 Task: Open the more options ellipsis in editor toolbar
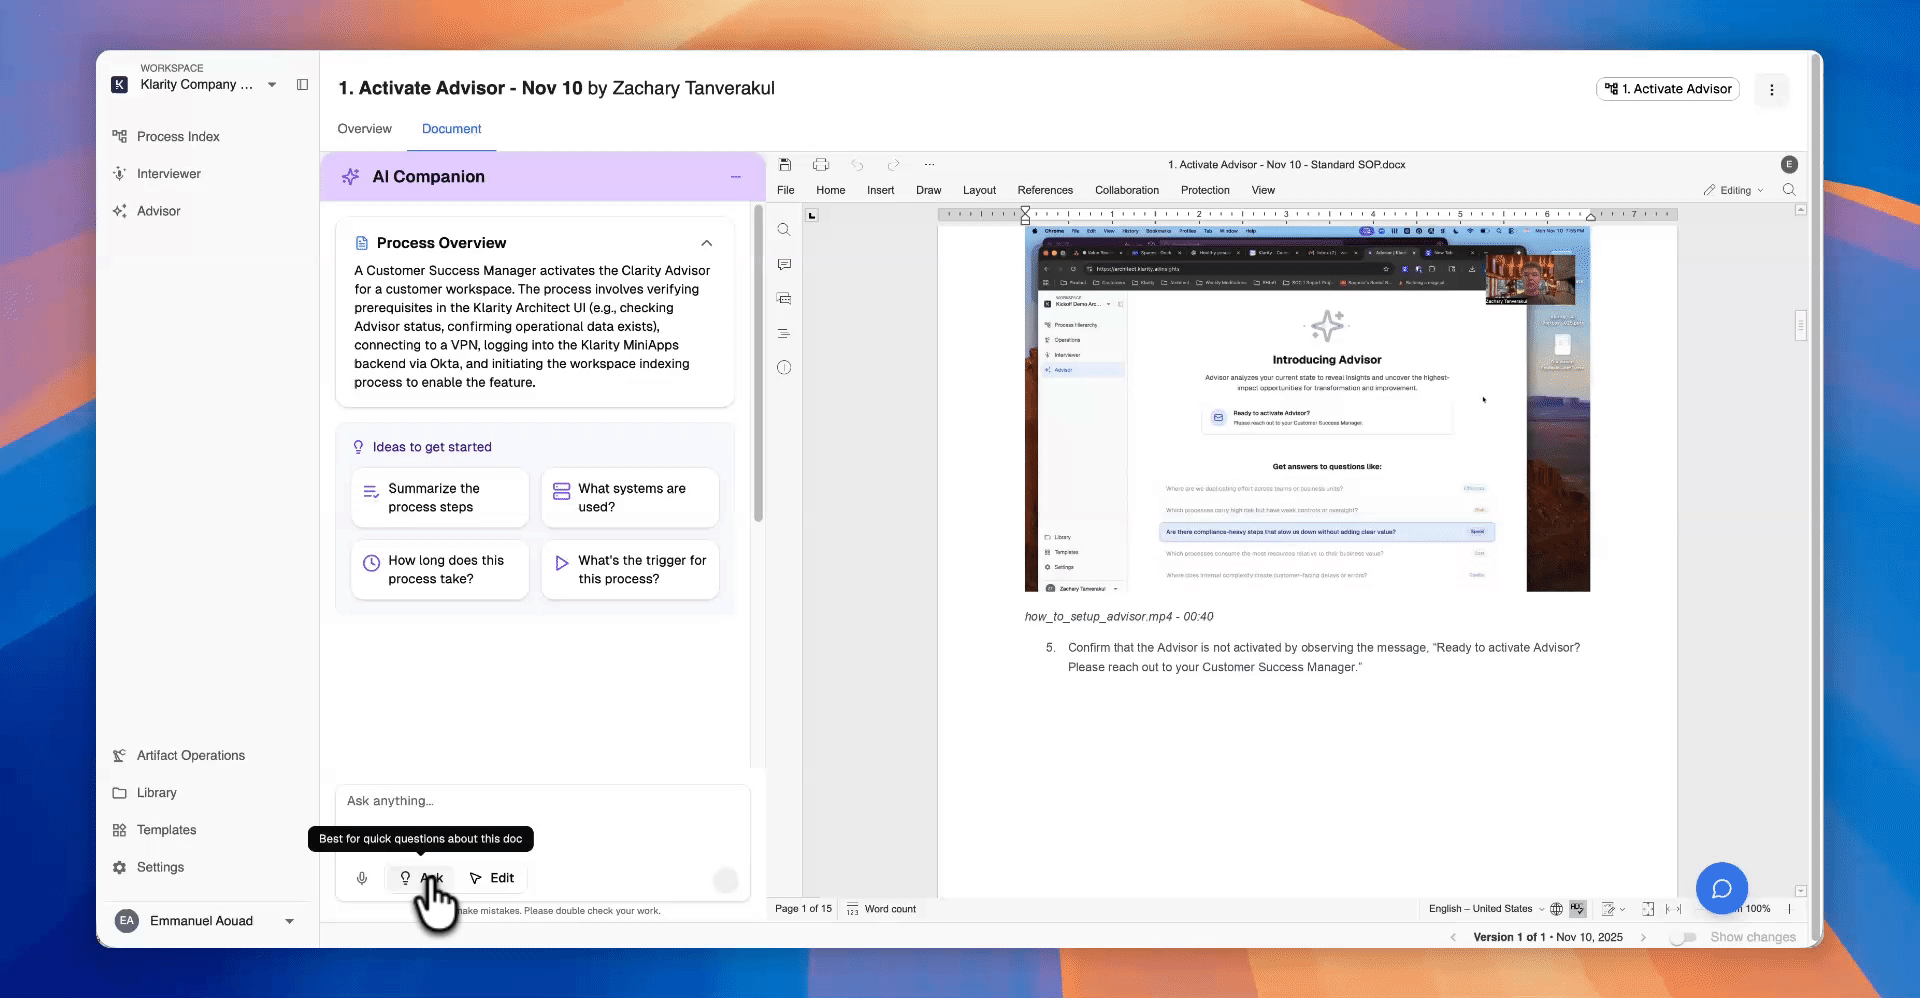pos(929,165)
